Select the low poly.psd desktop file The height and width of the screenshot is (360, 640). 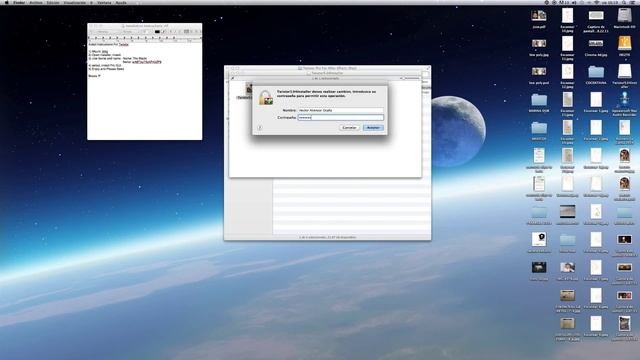coord(539,75)
